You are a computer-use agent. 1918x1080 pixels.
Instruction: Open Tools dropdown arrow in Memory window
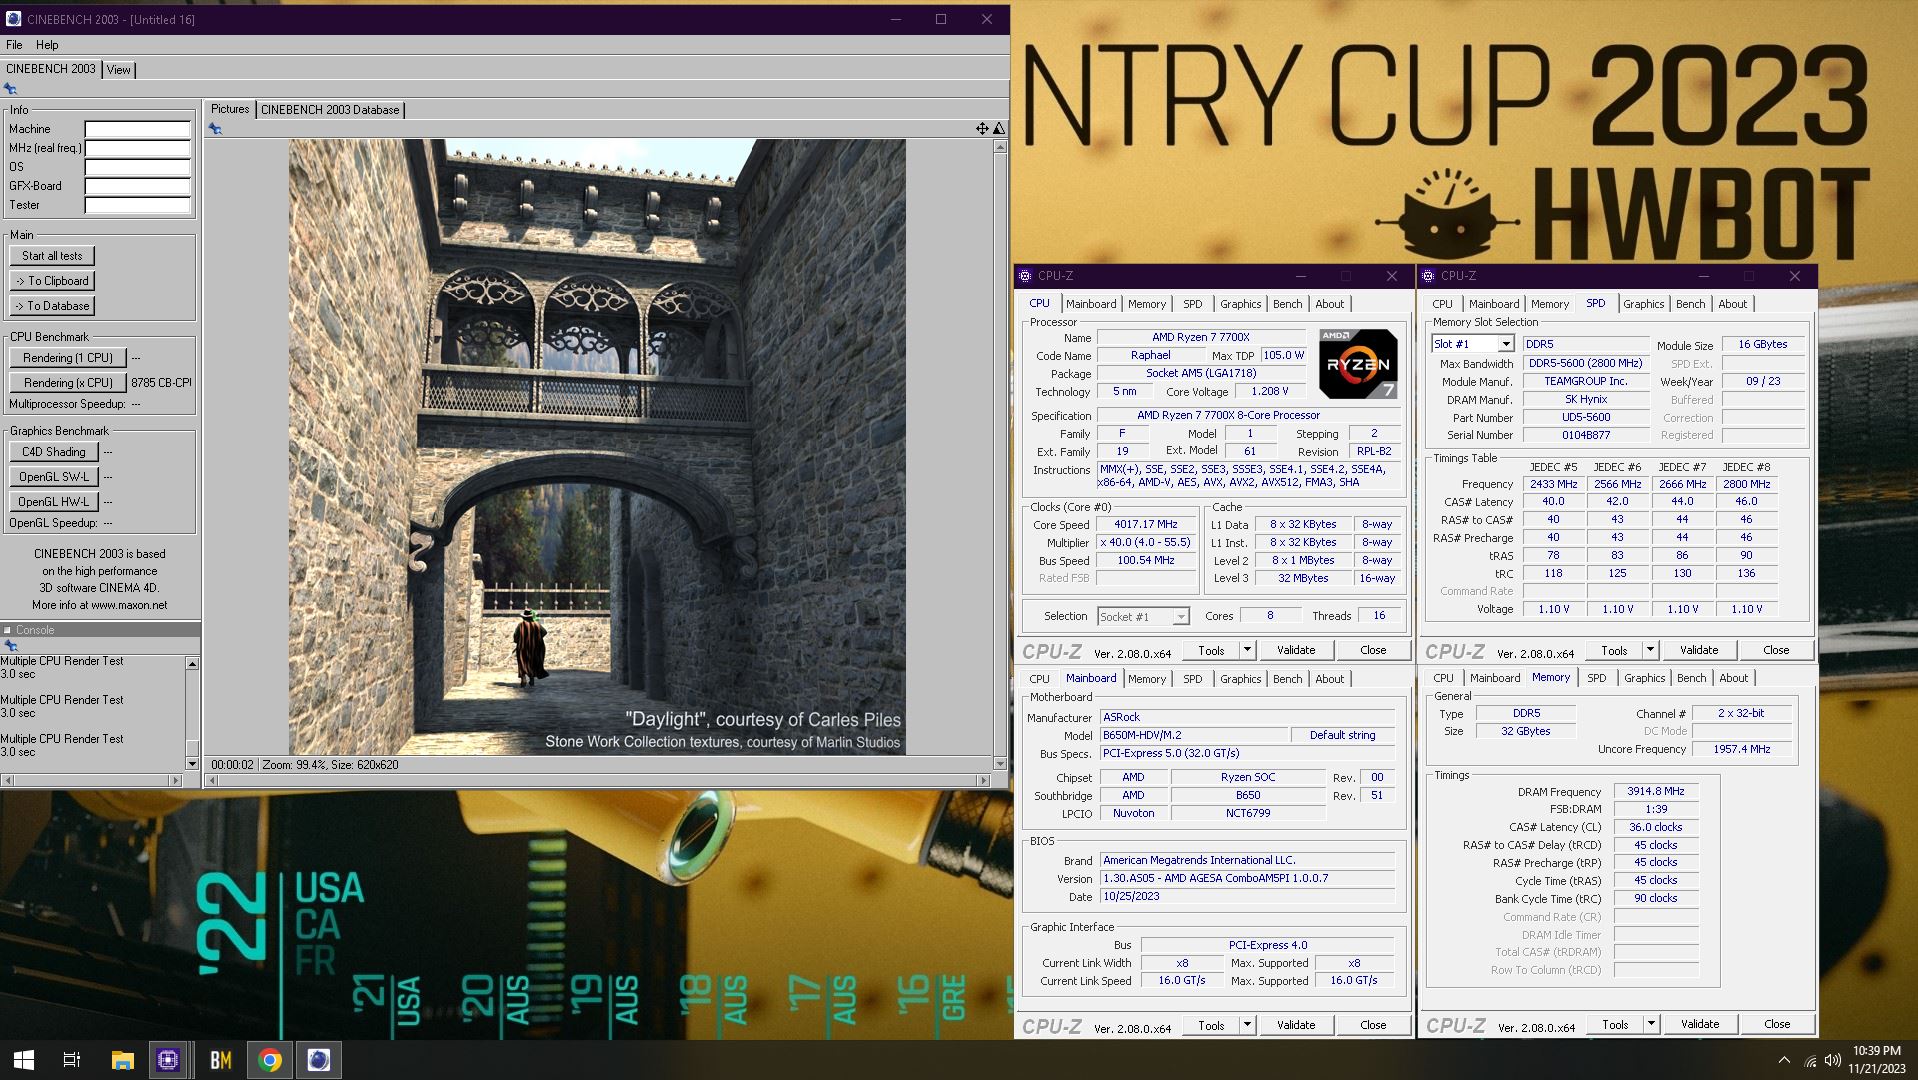click(1651, 1024)
